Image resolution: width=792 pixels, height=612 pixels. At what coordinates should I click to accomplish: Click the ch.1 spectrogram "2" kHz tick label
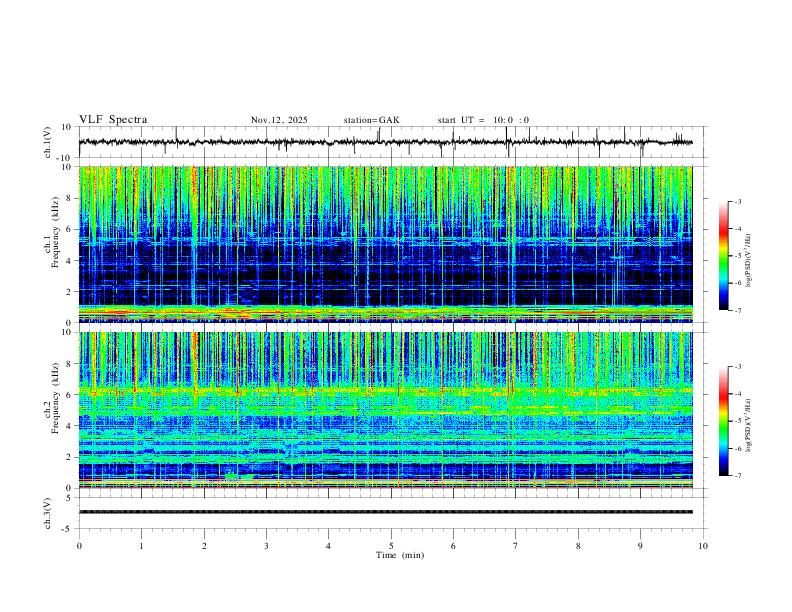69,291
